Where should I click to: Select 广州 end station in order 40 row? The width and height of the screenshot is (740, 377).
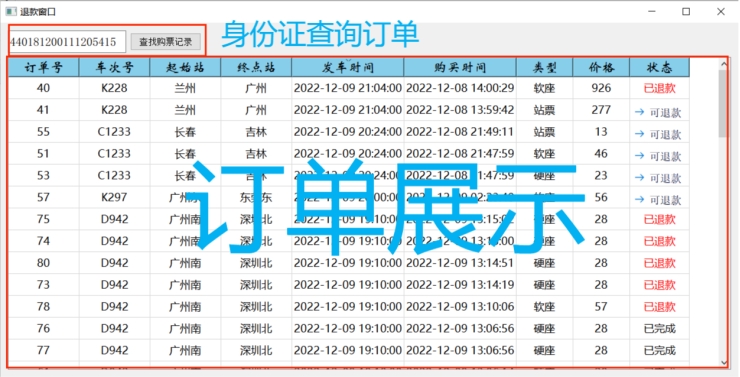(x=256, y=88)
